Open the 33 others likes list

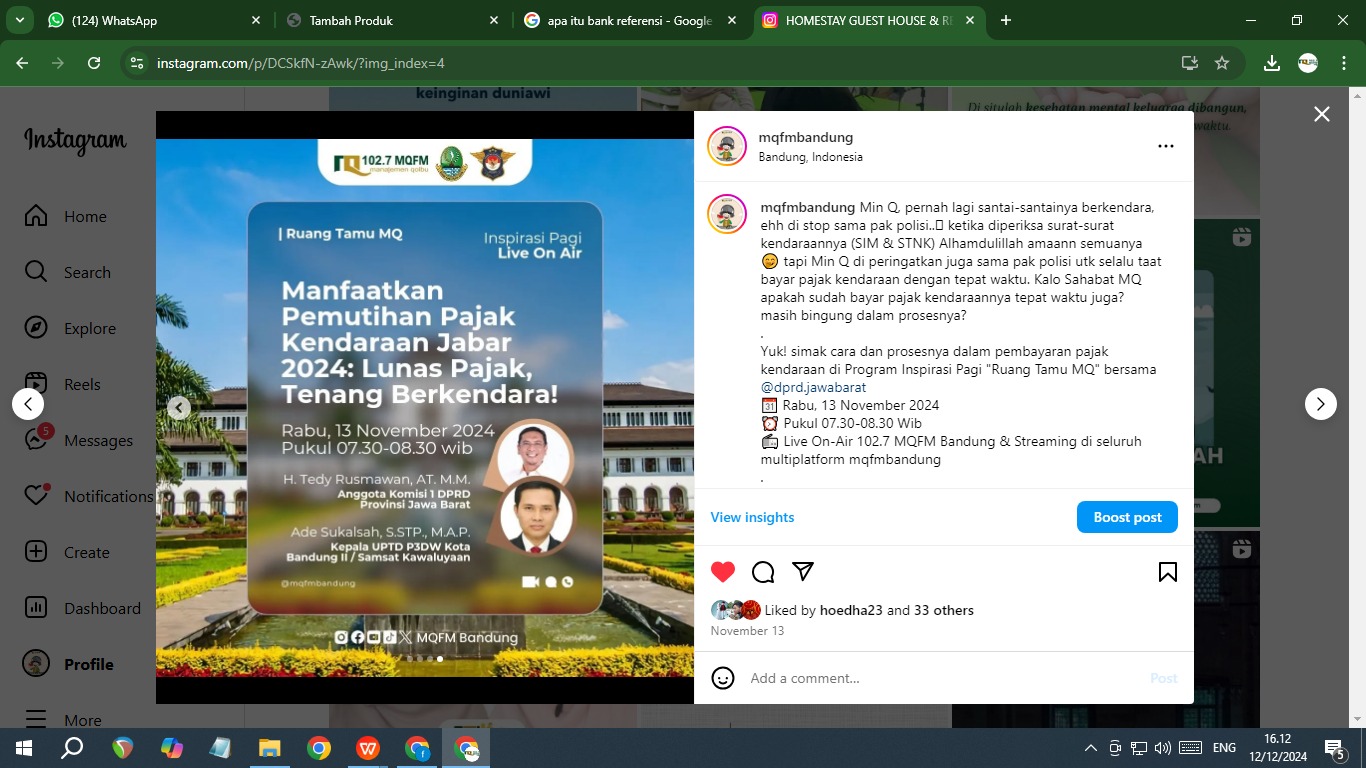[x=944, y=610]
